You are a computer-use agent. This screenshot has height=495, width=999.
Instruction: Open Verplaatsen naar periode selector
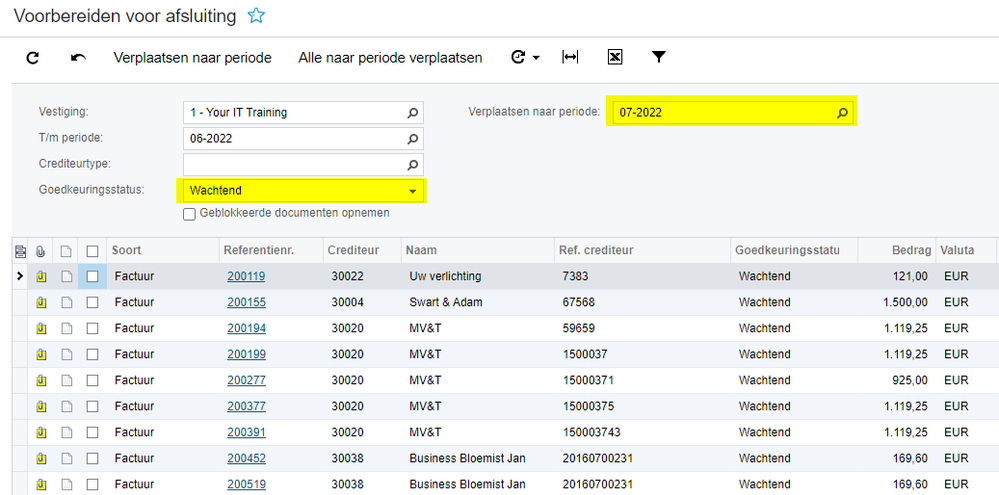click(842, 113)
